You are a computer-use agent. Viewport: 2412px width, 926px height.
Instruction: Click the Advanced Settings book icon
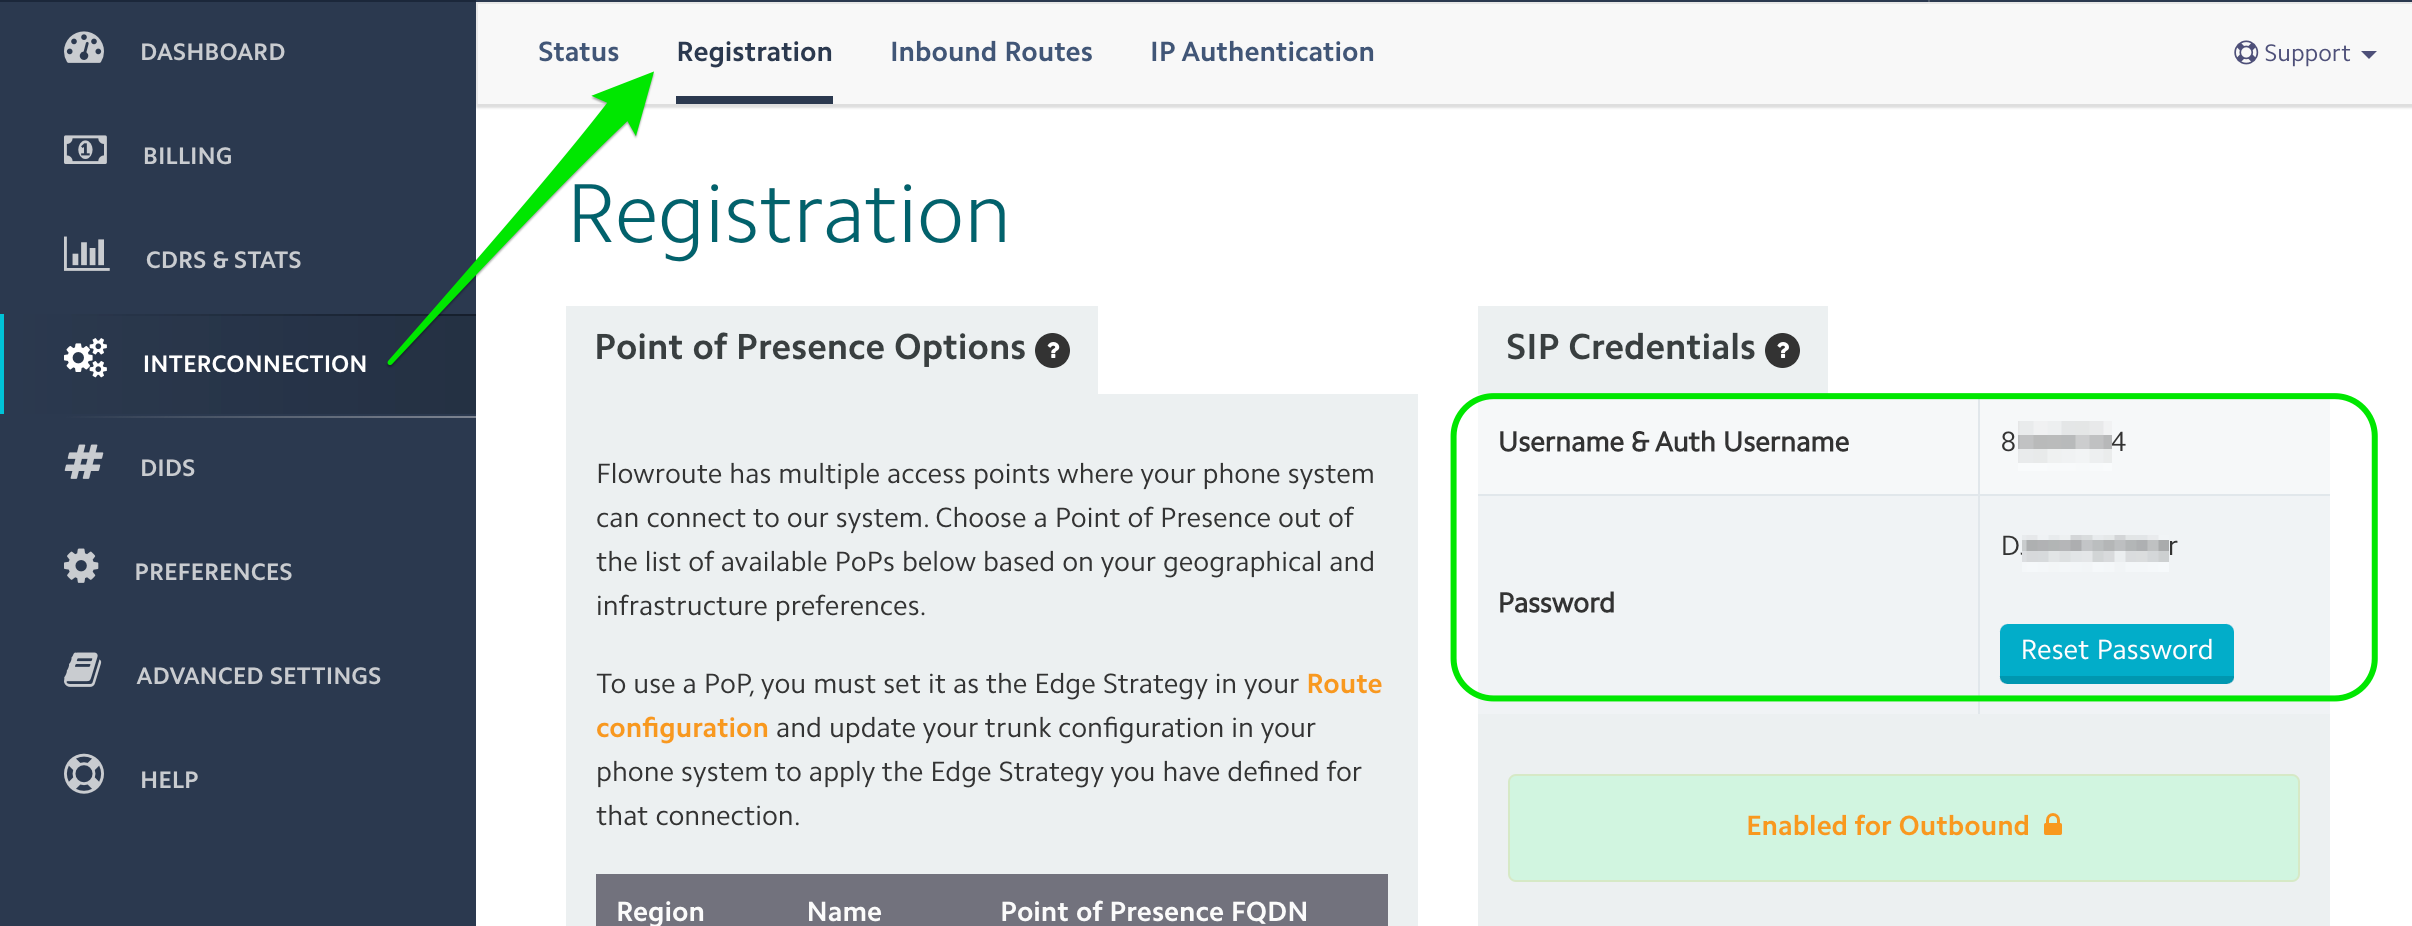(x=83, y=670)
